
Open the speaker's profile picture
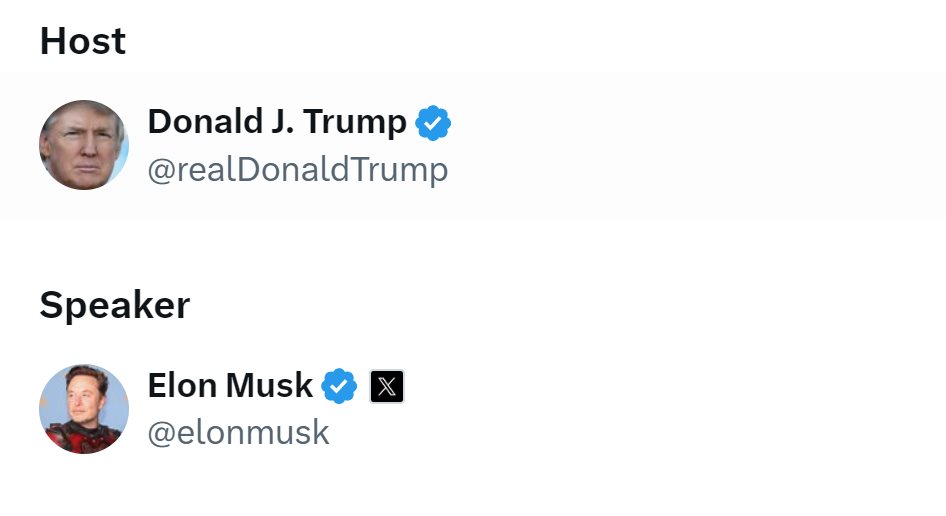84,409
